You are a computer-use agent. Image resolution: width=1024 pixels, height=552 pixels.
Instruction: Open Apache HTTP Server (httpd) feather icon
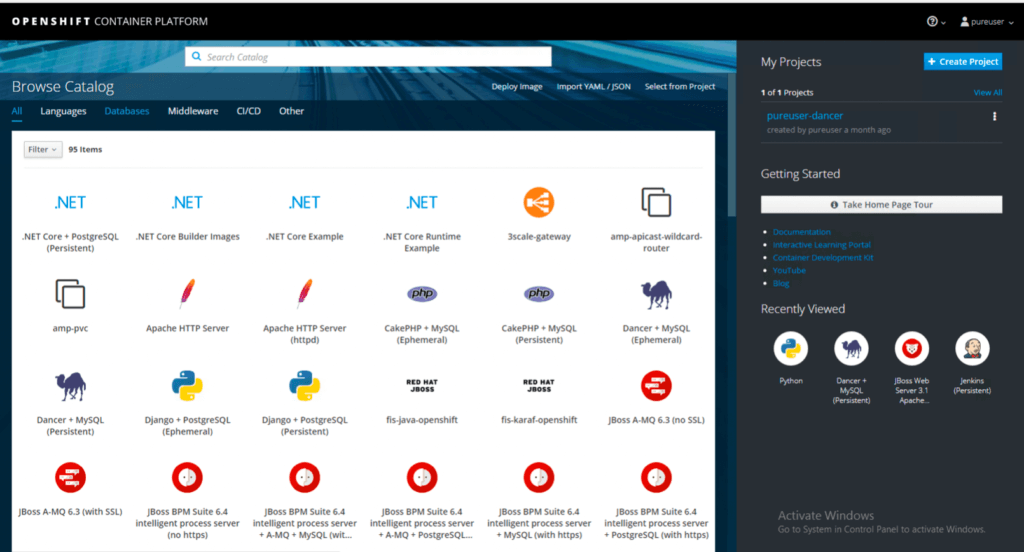304,294
